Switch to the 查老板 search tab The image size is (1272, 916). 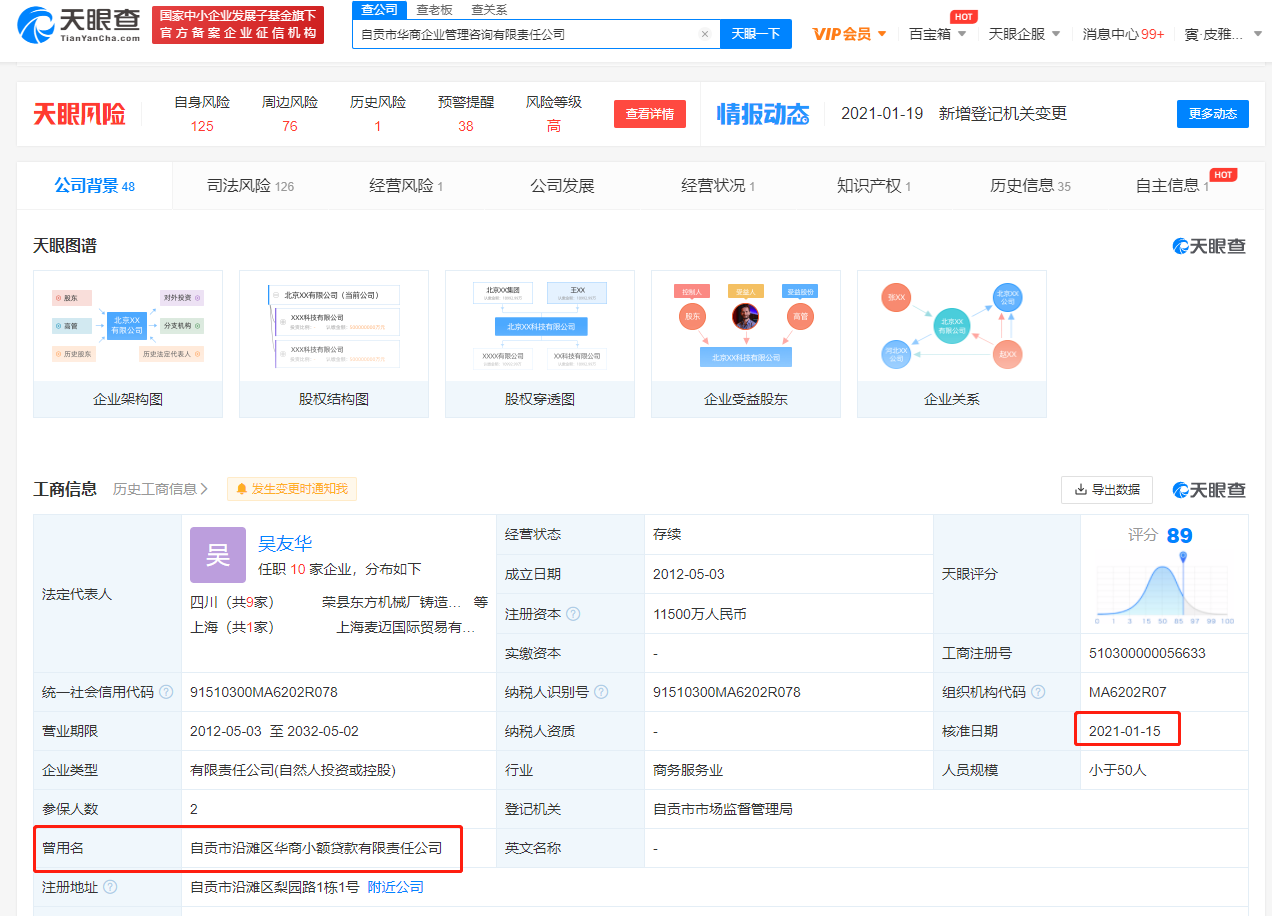click(434, 9)
